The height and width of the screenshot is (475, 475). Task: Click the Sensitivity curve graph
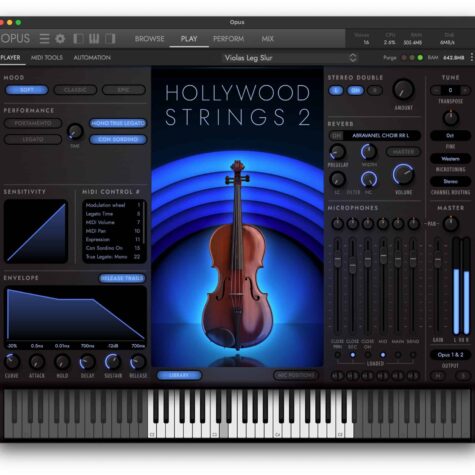tap(36, 231)
